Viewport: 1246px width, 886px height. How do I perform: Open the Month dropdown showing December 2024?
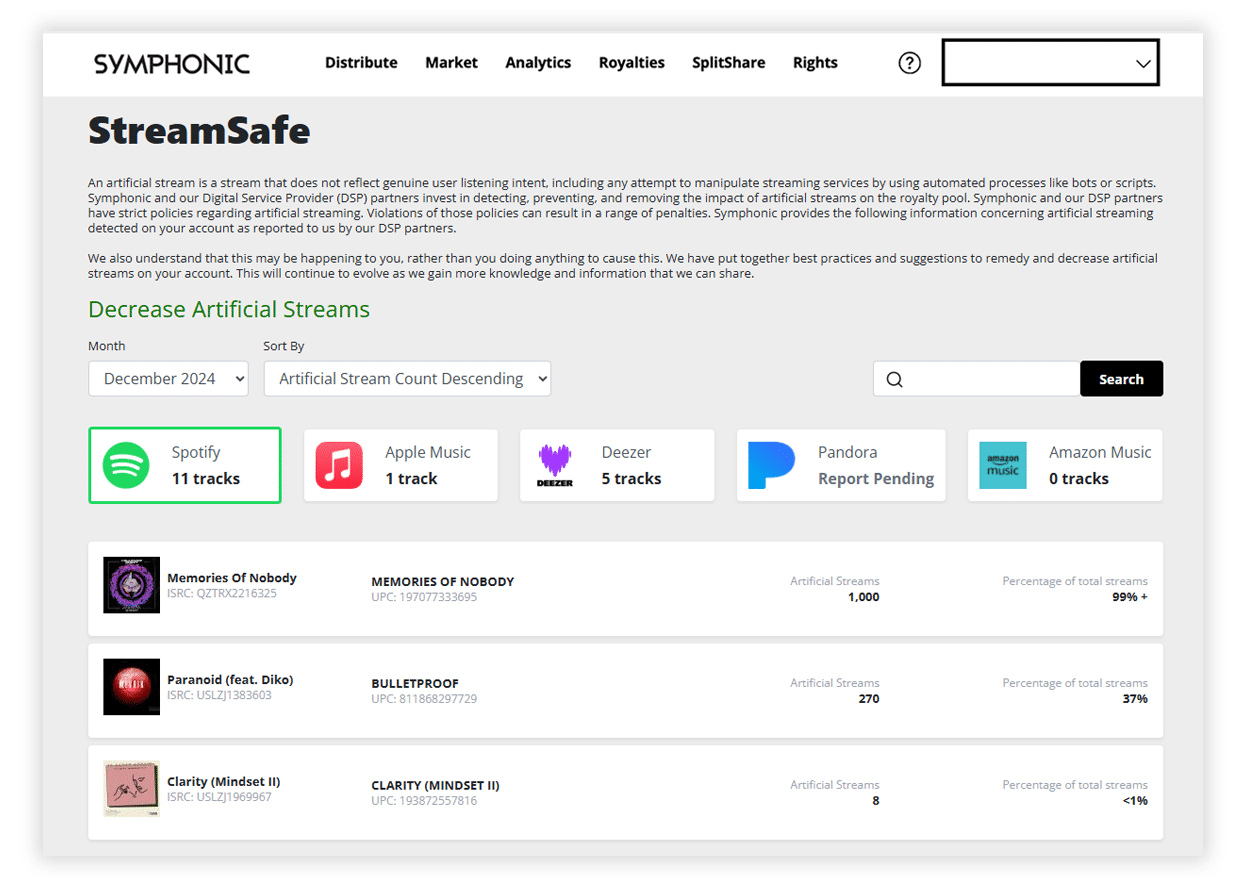(168, 378)
